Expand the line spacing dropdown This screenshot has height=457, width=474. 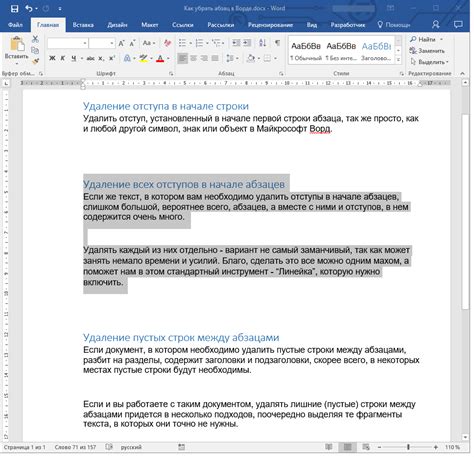[237, 58]
